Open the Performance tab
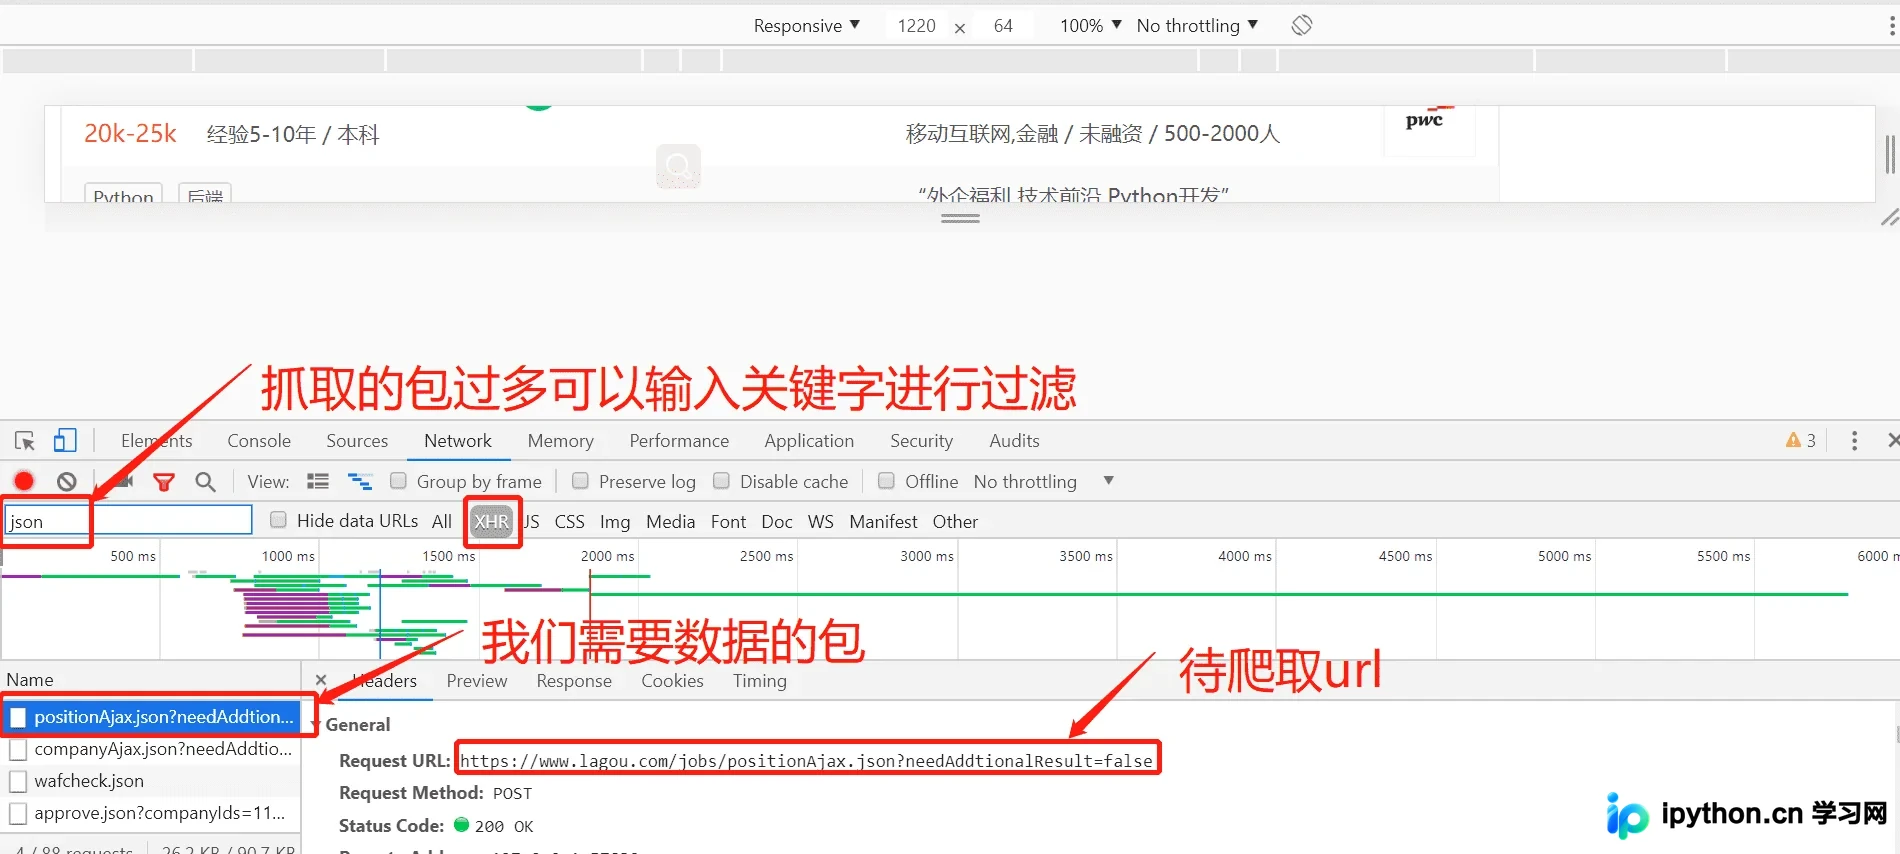Viewport: 1900px width, 854px height. pos(679,441)
